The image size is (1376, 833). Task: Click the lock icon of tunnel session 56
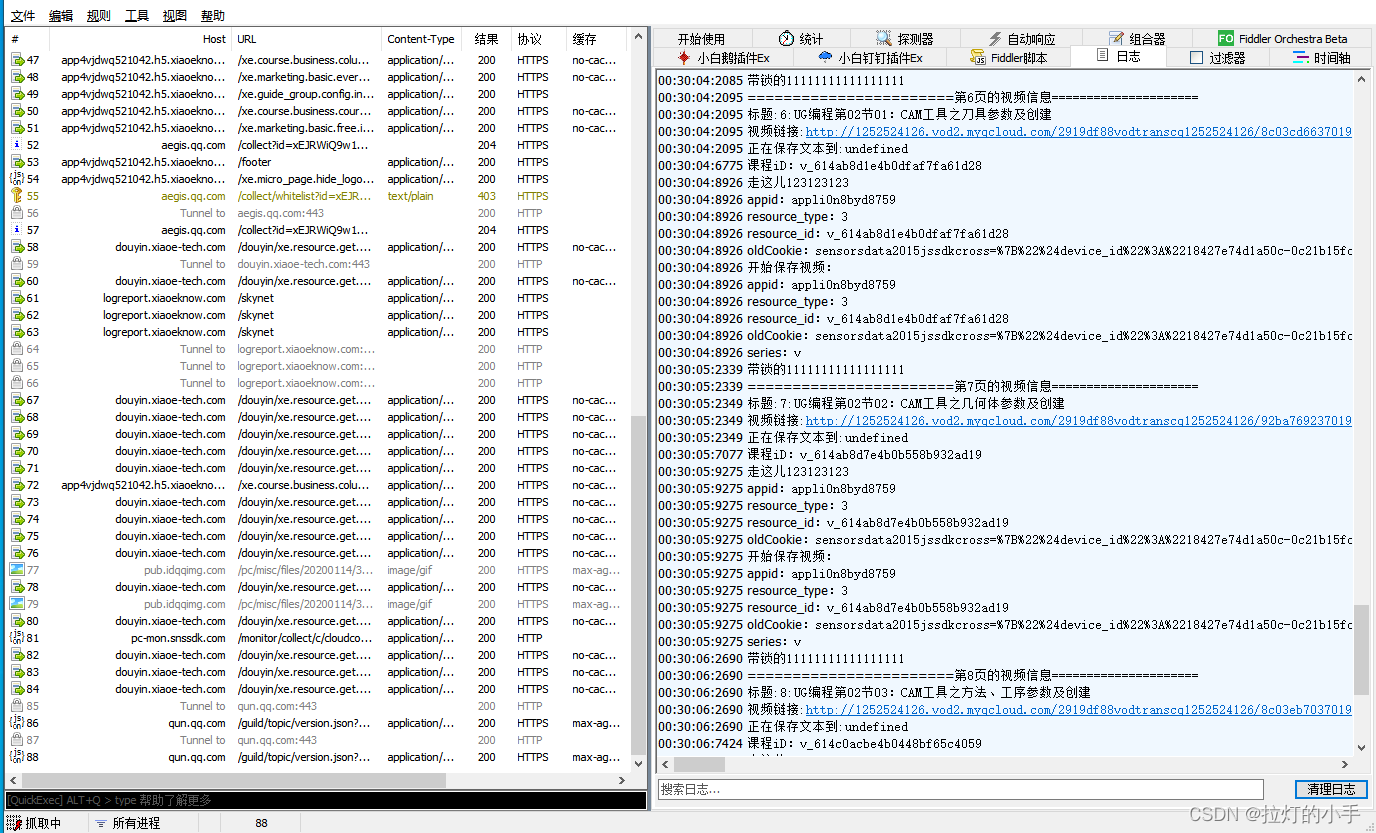(17, 213)
